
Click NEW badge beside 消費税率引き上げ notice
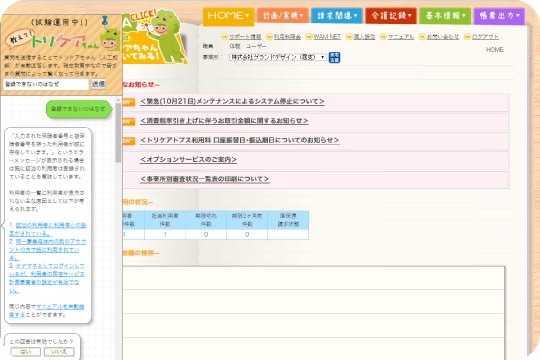129,121
